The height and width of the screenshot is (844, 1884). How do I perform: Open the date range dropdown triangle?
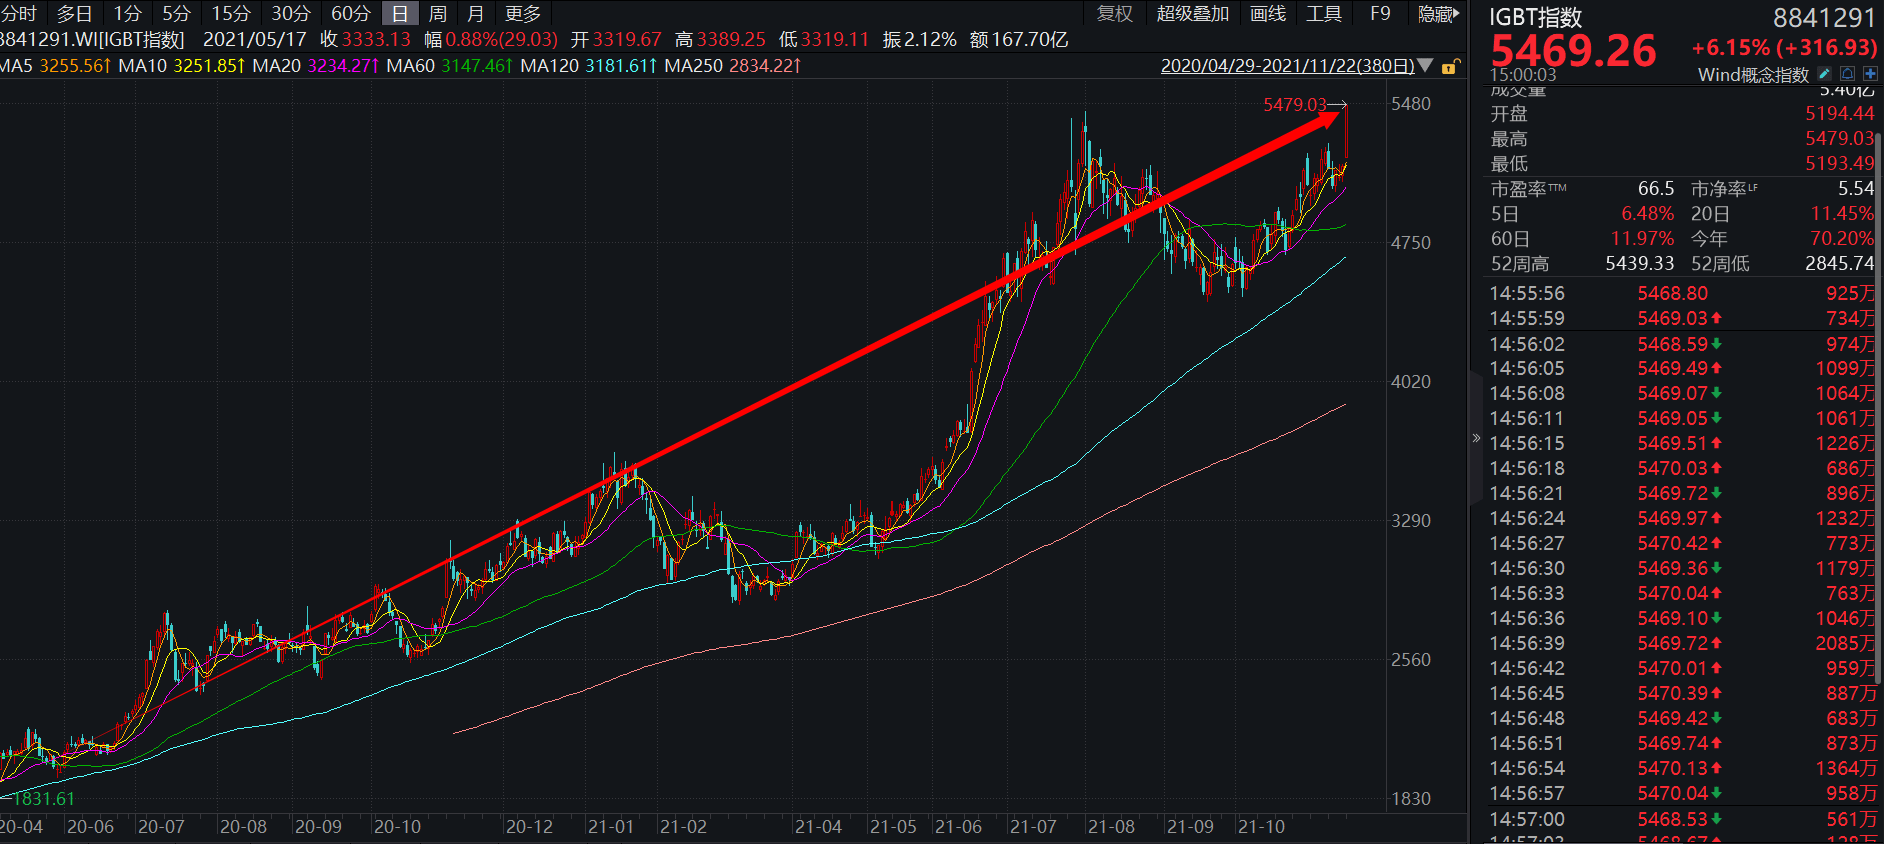pyautogui.click(x=1425, y=66)
